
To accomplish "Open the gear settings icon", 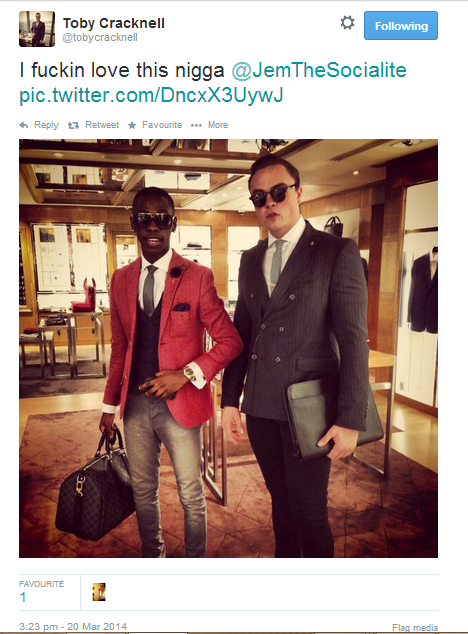I will click(x=347, y=23).
